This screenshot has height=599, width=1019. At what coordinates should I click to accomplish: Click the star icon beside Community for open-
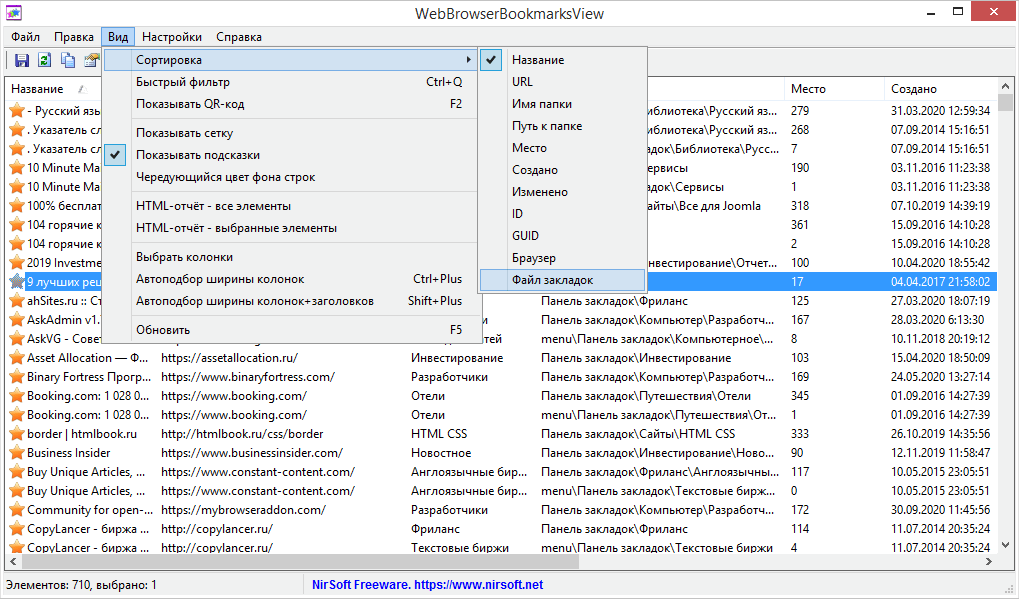17,510
